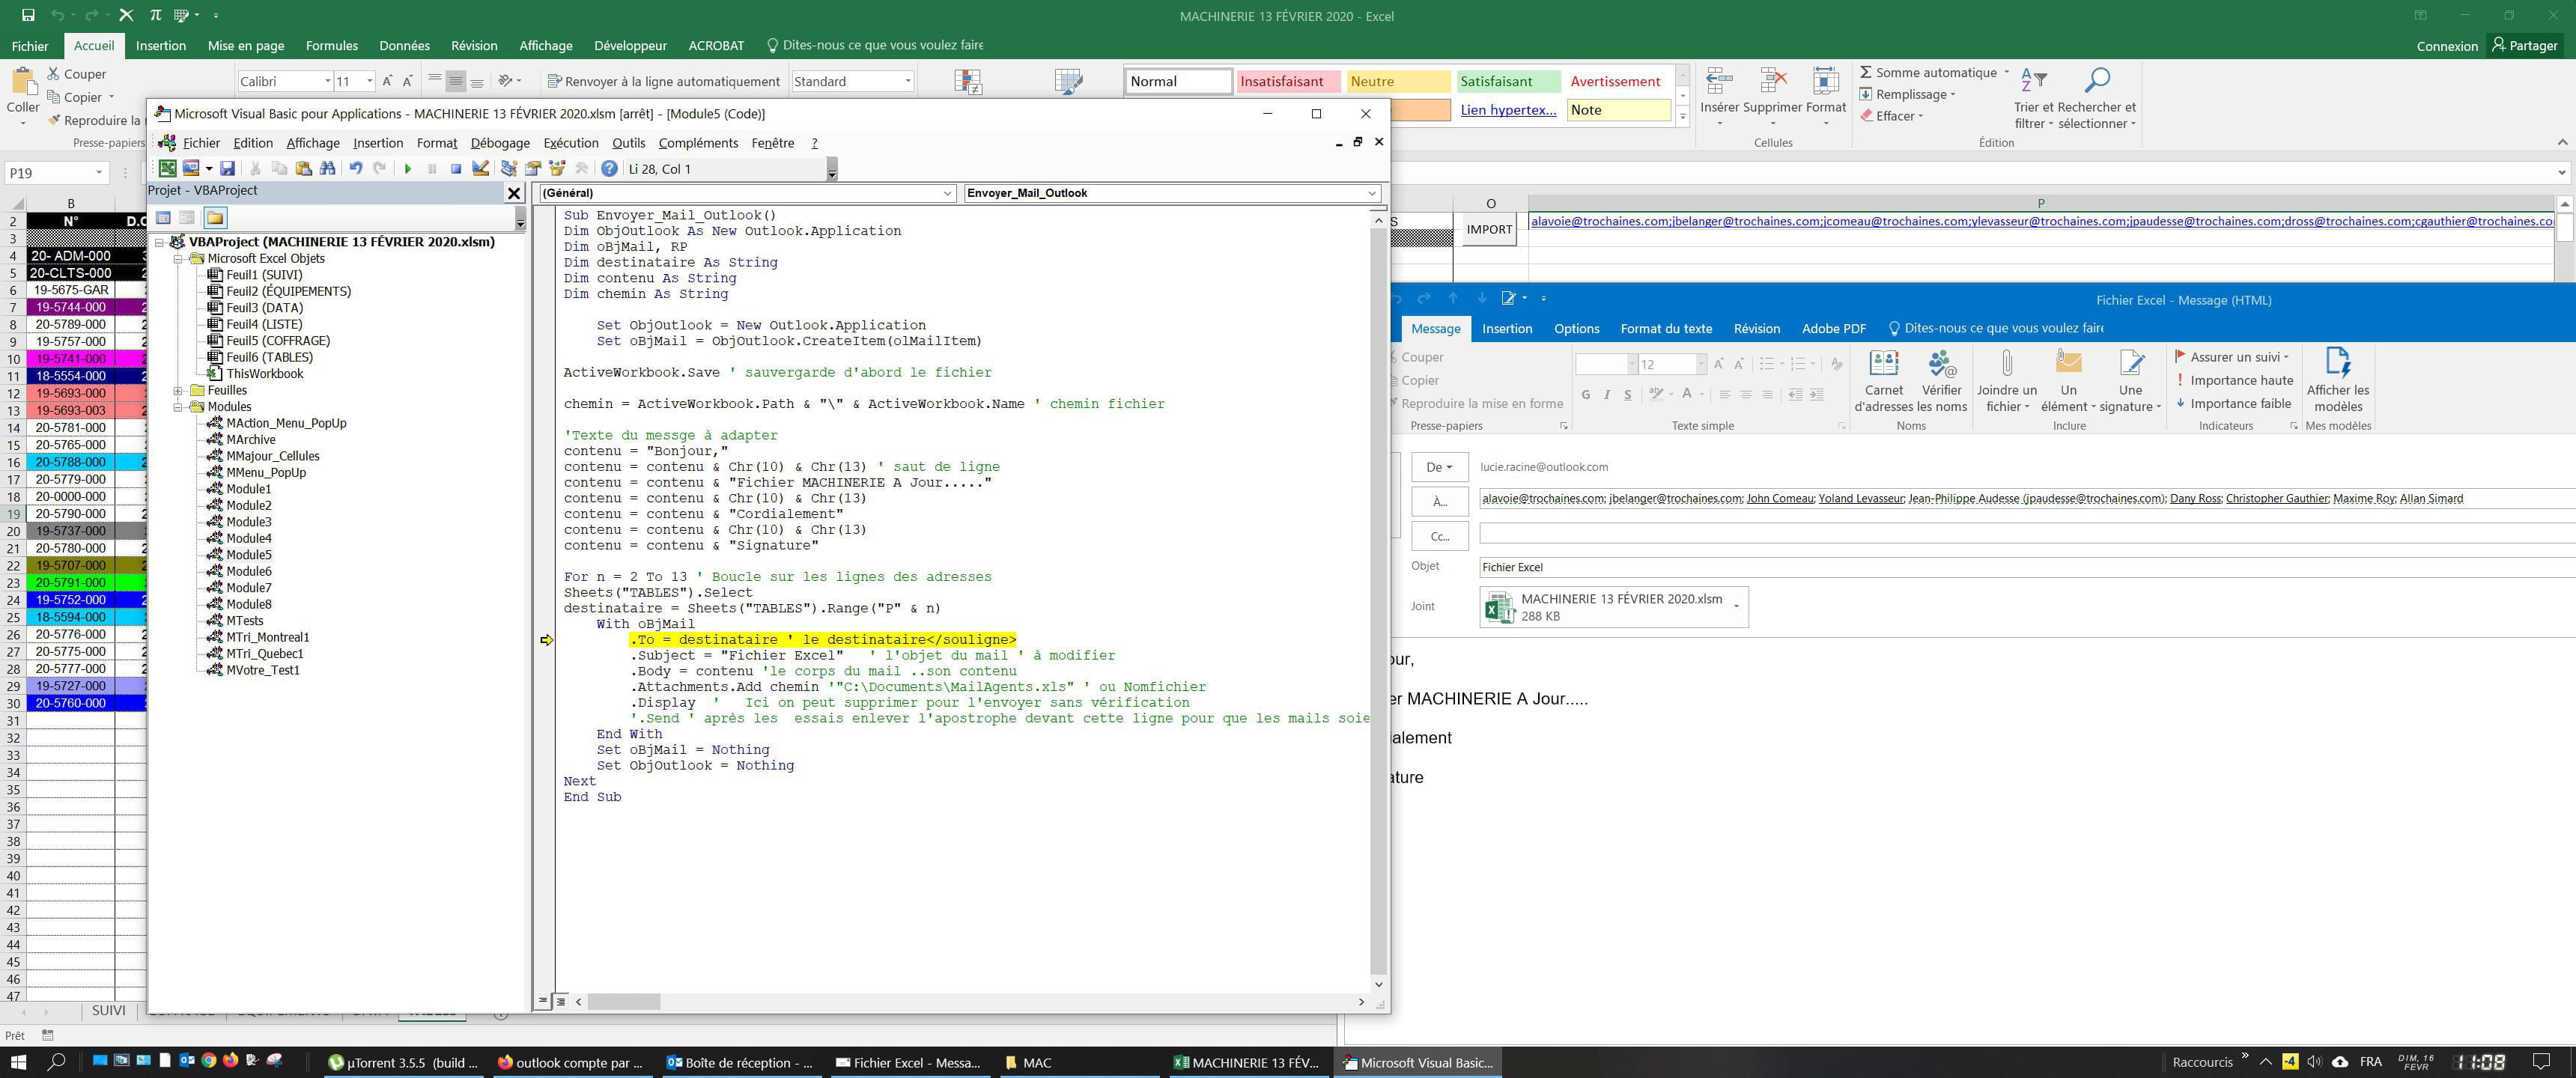Open attachment MACHINERIE 13 FÉVRIER 2020.xlsm dropdown arrow

tap(1736, 606)
